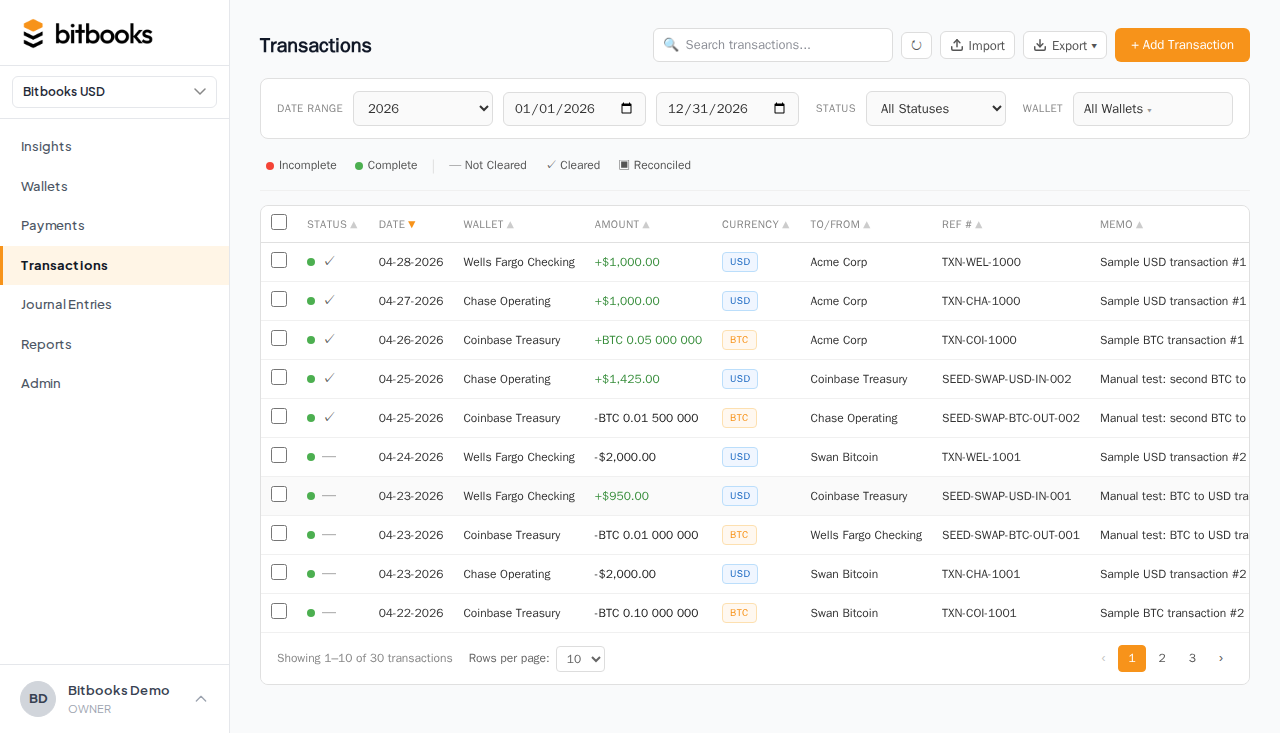Click BTC currency badge on TXN-COI-1000 row
Screen dimensions: 1280x733
point(739,340)
